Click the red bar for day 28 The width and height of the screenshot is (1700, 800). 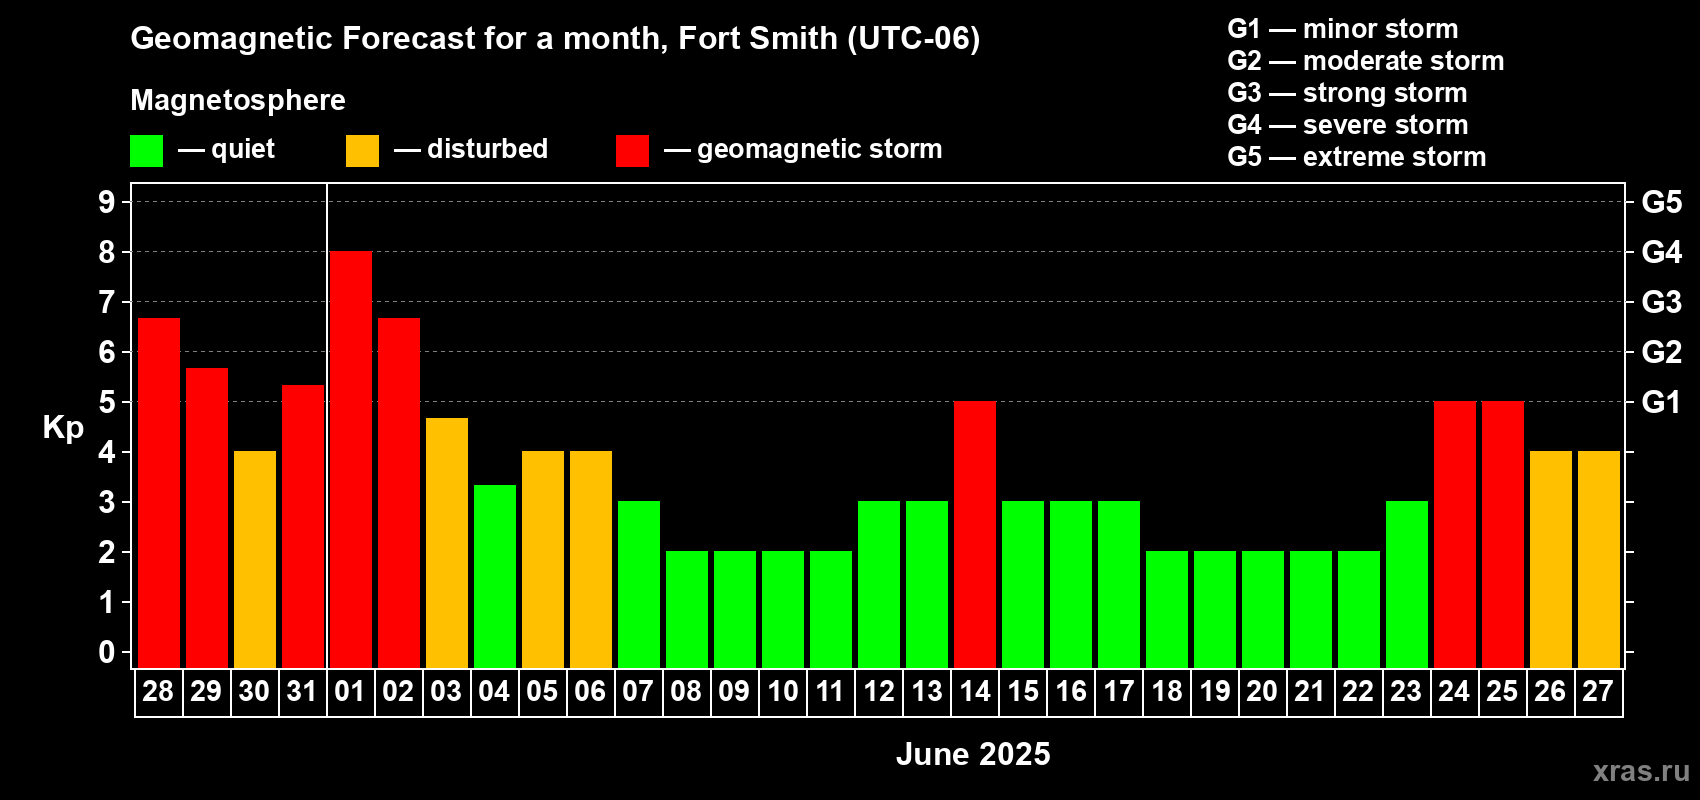point(159,493)
